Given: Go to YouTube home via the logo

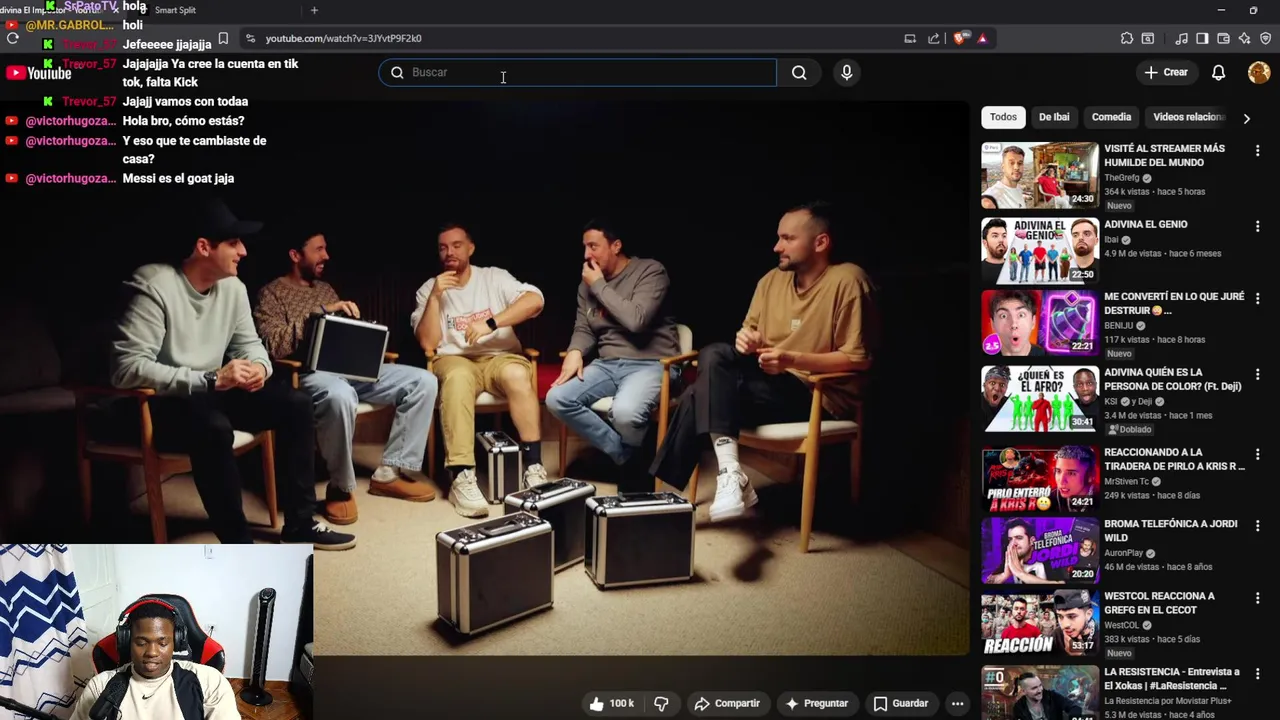Looking at the screenshot, I should [x=38, y=73].
